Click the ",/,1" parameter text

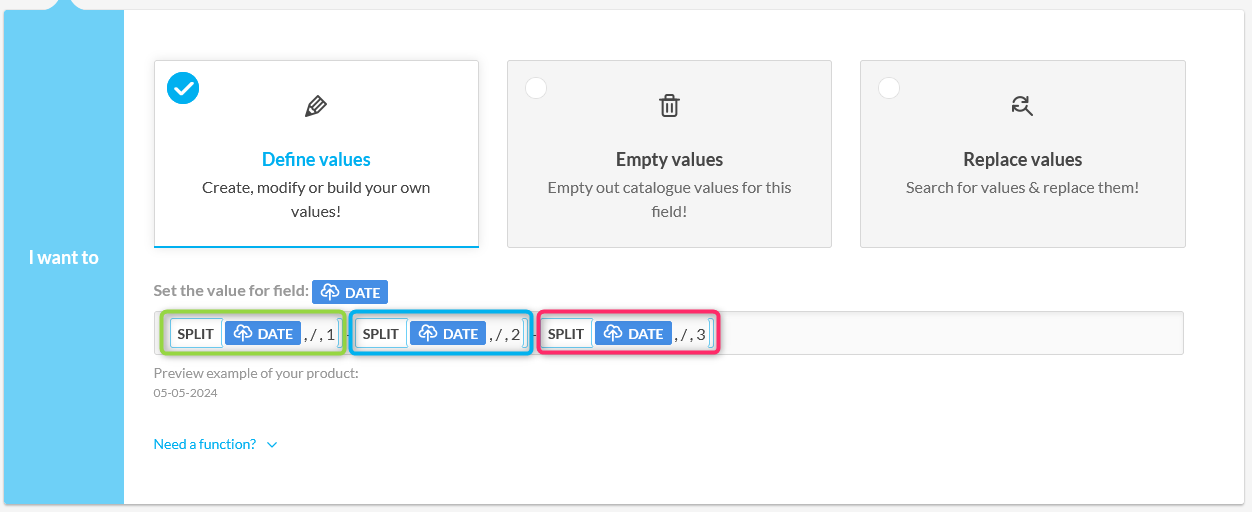320,334
